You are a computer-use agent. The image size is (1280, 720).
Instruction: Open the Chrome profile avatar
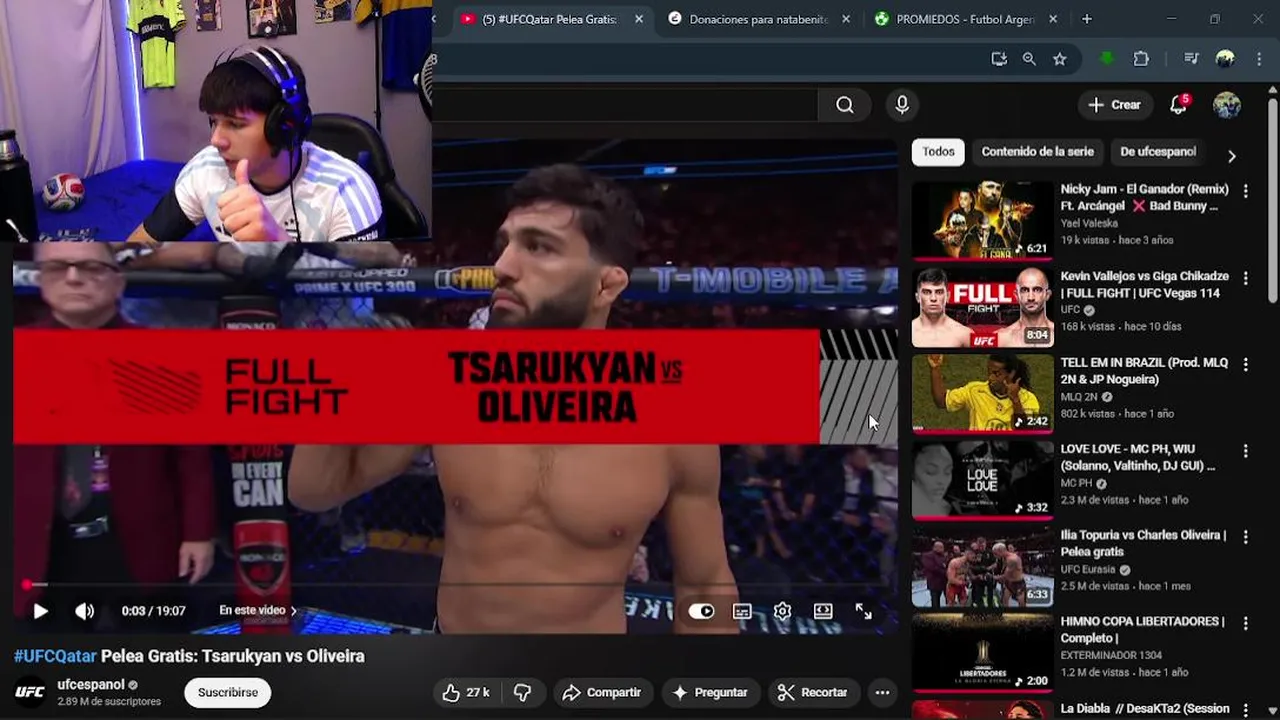pos(1225,59)
